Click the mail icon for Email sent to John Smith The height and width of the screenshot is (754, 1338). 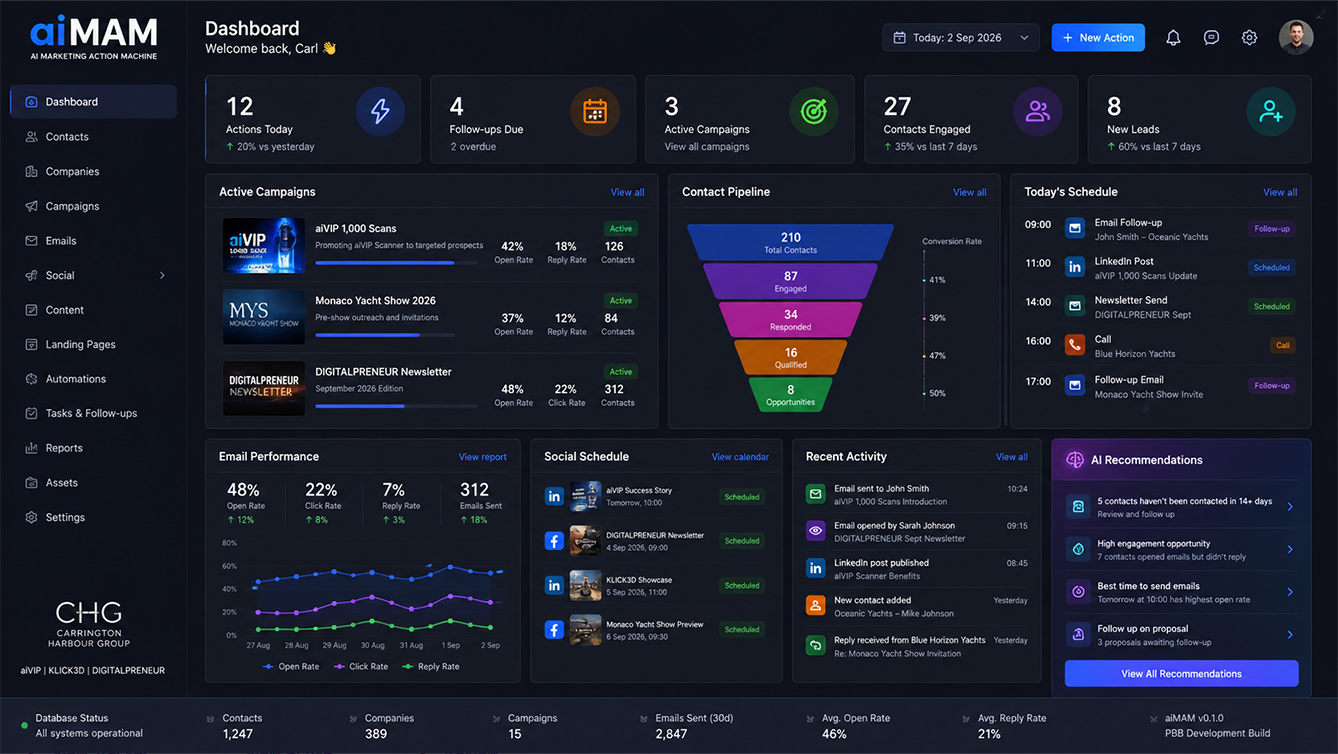pyautogui.click(x=816, y=494)
